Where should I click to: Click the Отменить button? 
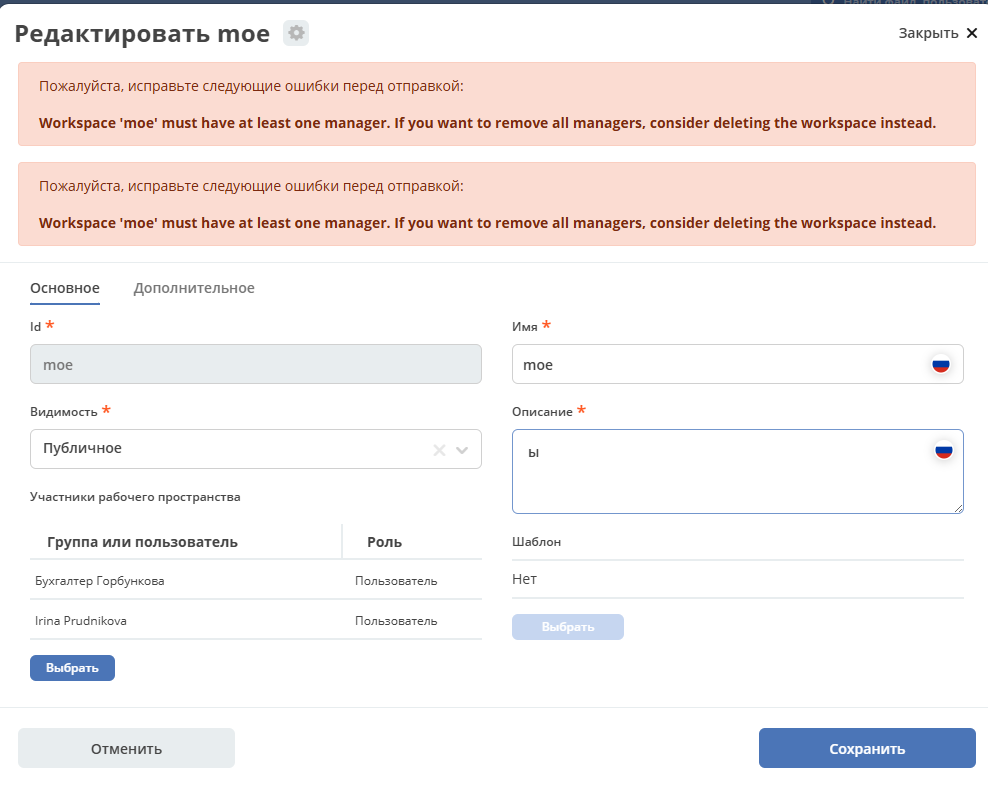click(x=126, y=748)
